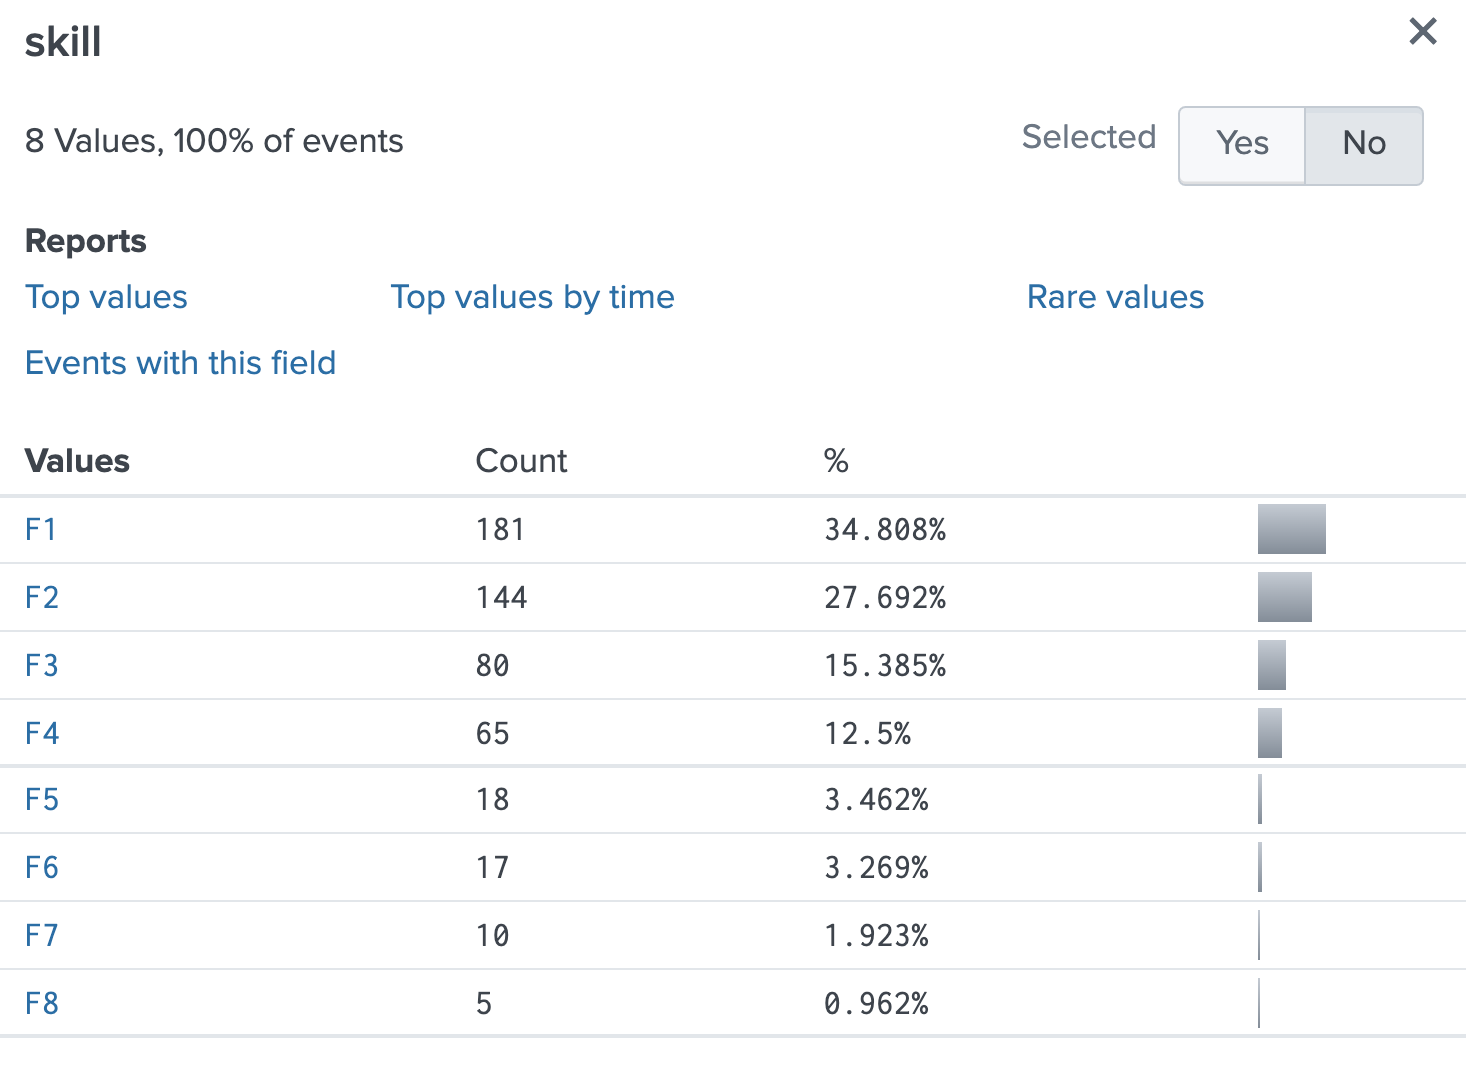Set Selected to Yes
Viewport: 1466px width, 1068px height.
click(x=1242, y=143)
